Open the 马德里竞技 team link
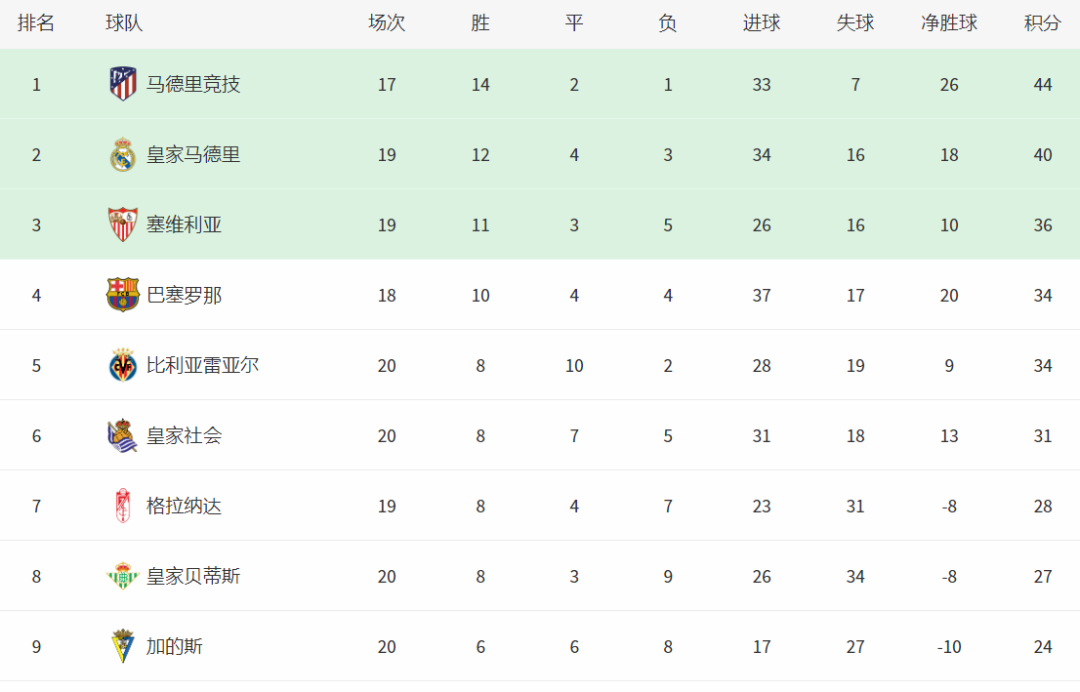Screen dimensions: 1080x692 (193, 85)
